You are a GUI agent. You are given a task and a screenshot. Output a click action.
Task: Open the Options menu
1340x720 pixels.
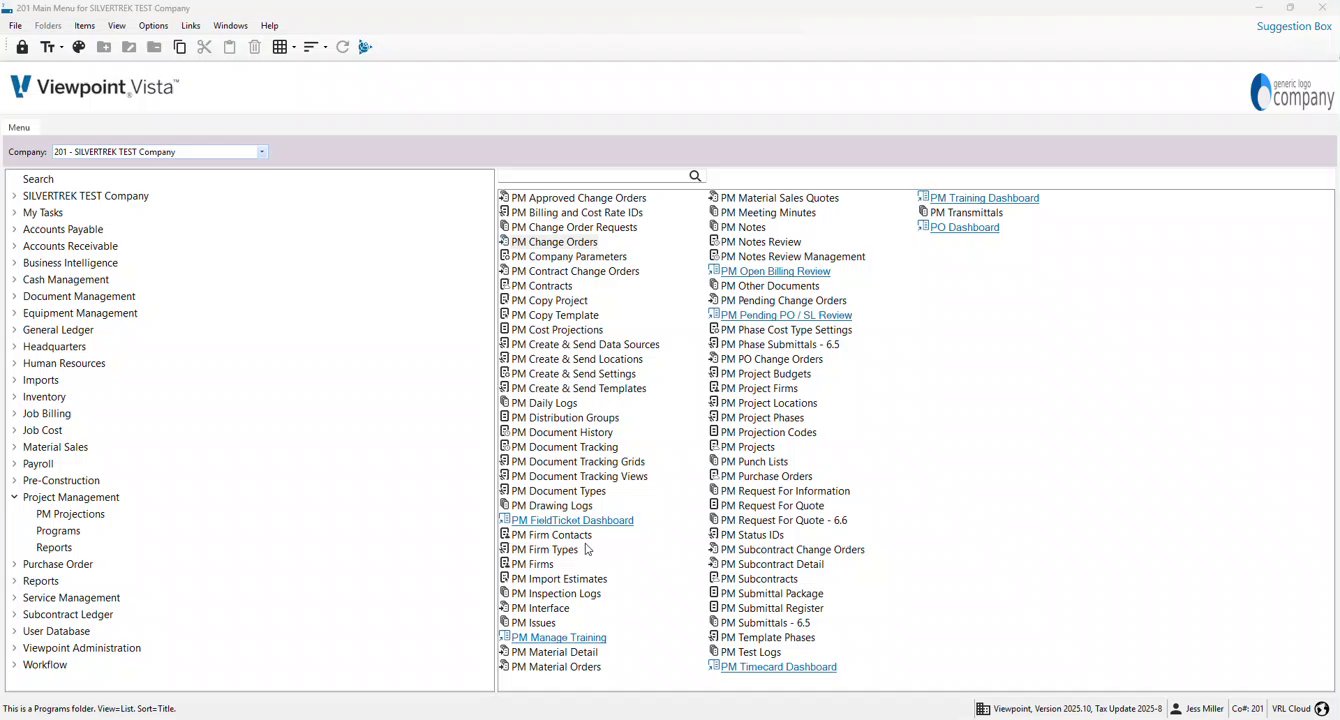153,26
